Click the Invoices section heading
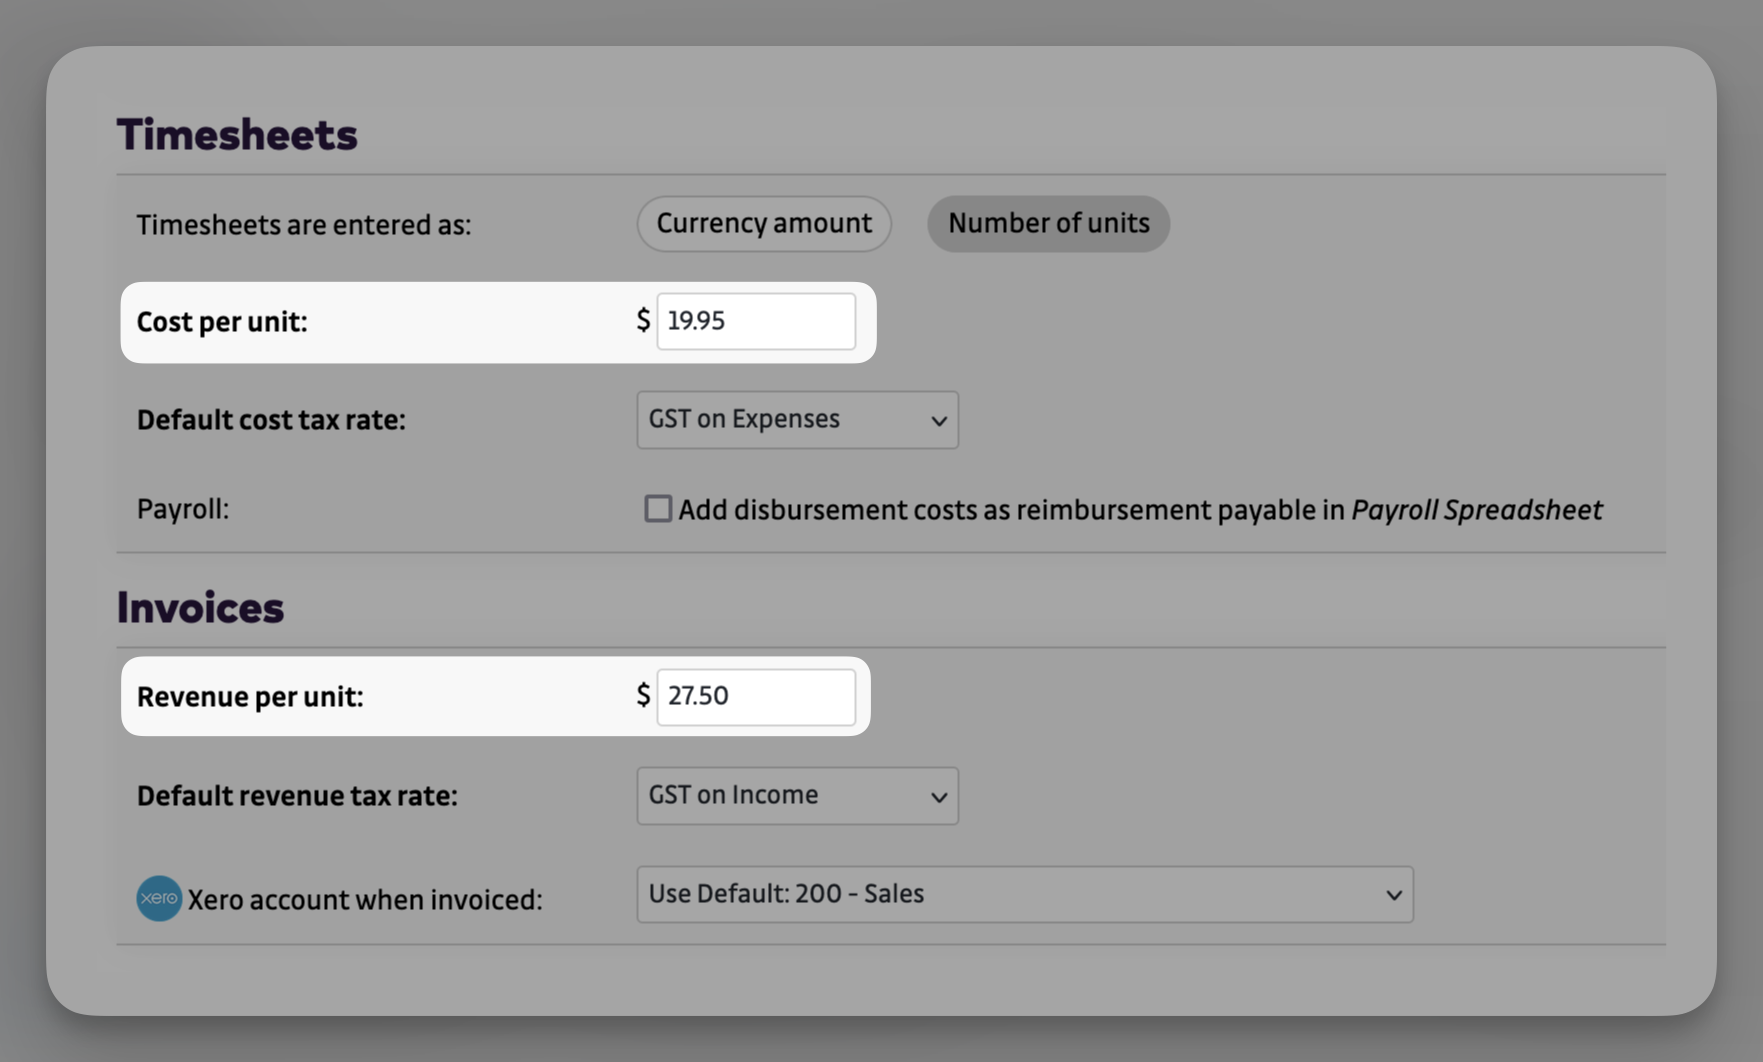 (200, 605)
